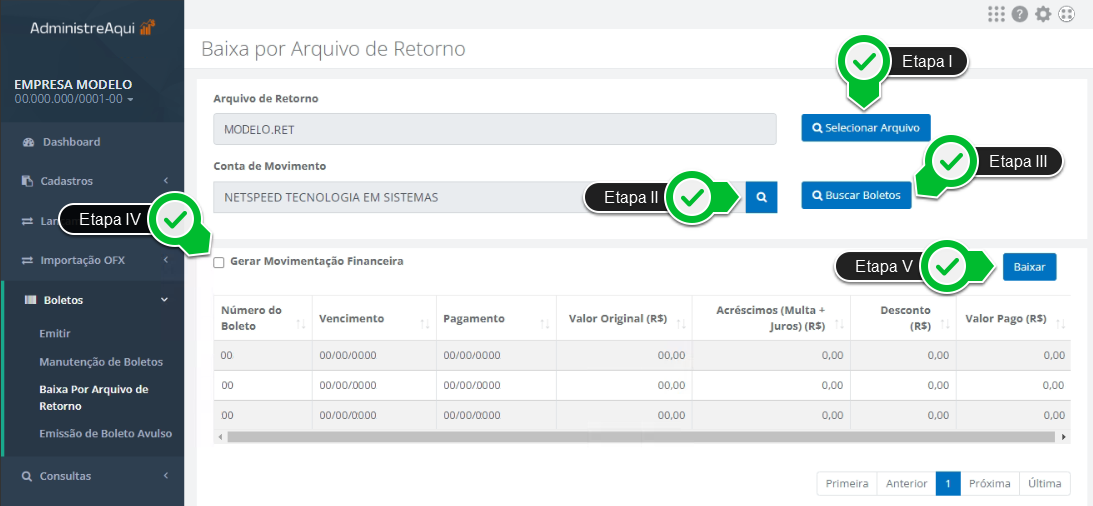Viewport: 1093px width, 506px height.
Task: Click the table's horizontal scrollbar
Action: [641, 437]
